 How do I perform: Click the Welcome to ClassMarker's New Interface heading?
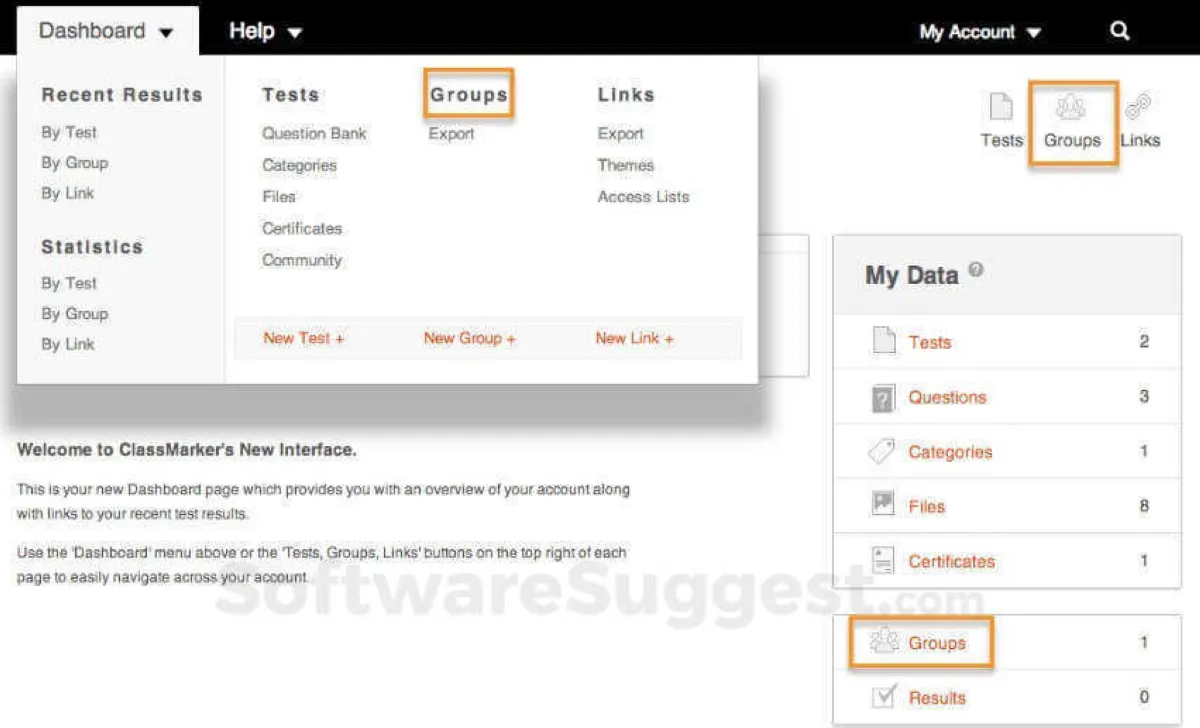[x=186, y=450]
